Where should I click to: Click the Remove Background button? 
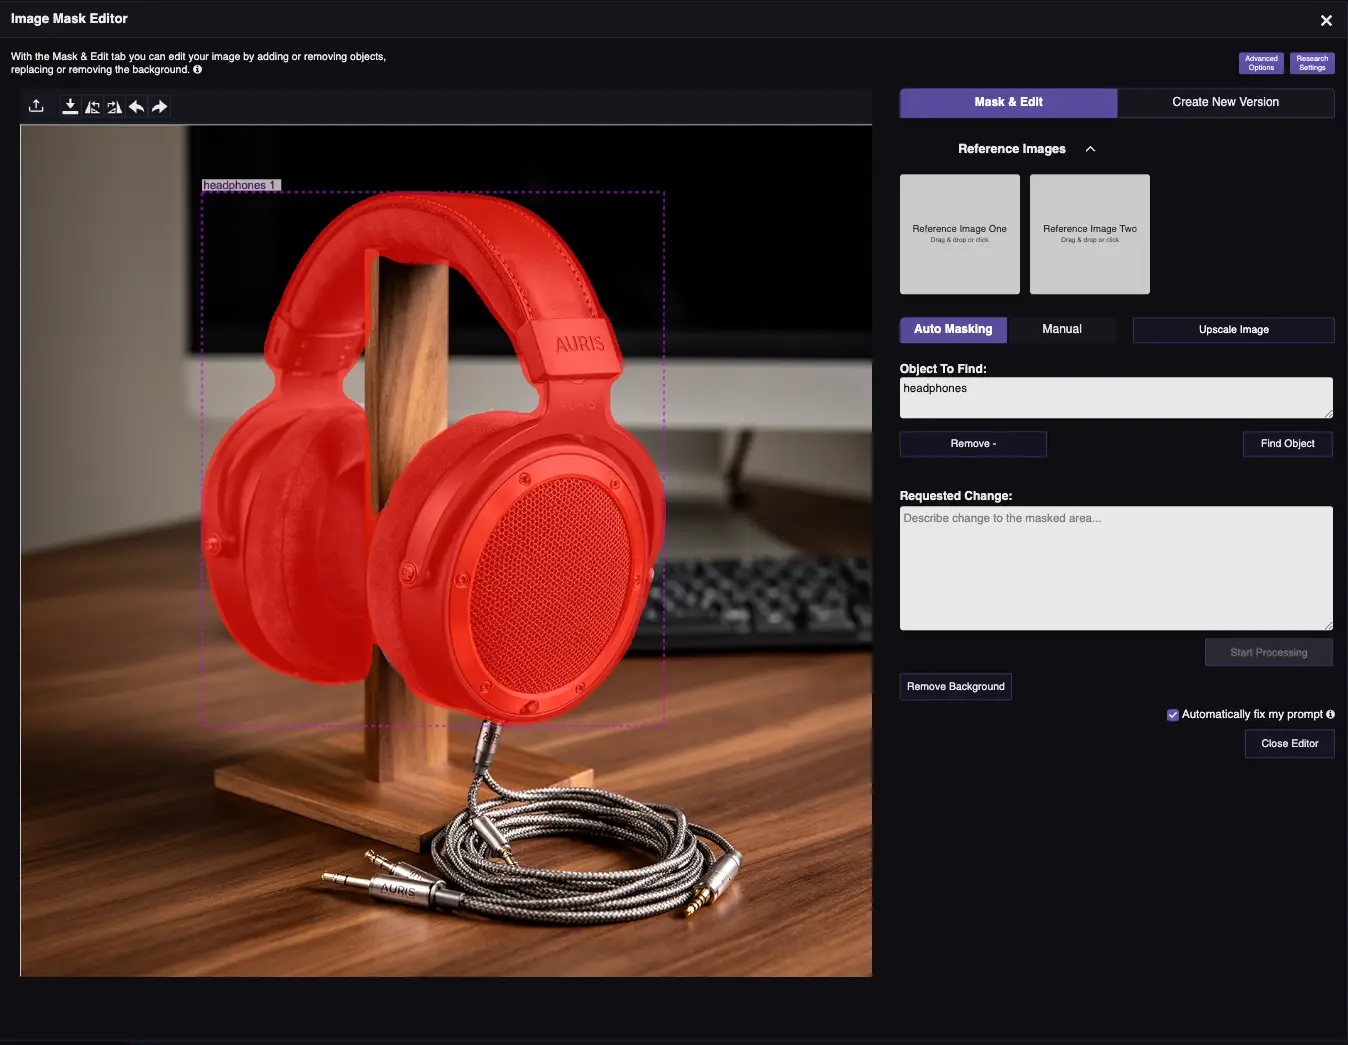point(955,687)
